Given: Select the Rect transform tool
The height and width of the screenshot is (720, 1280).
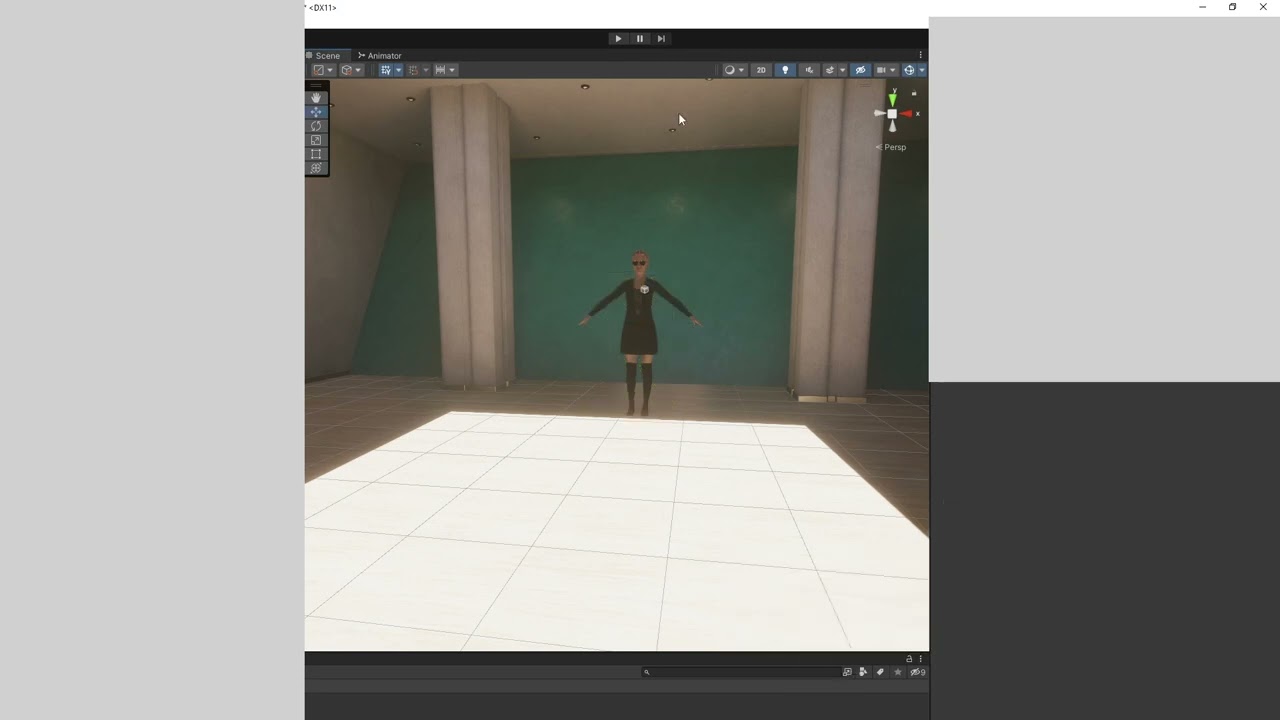Looking at the screenshot, I should (x=316, y=153).
